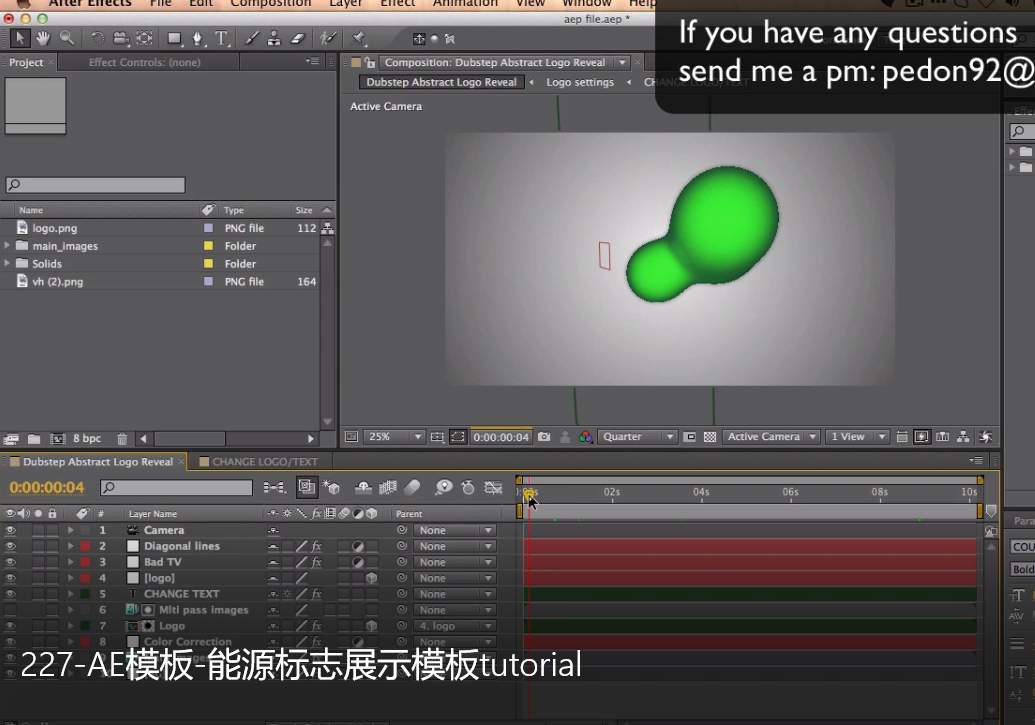Click Dubstep Abstract Logo Reveal navigator button

click(x=441, y=82)
